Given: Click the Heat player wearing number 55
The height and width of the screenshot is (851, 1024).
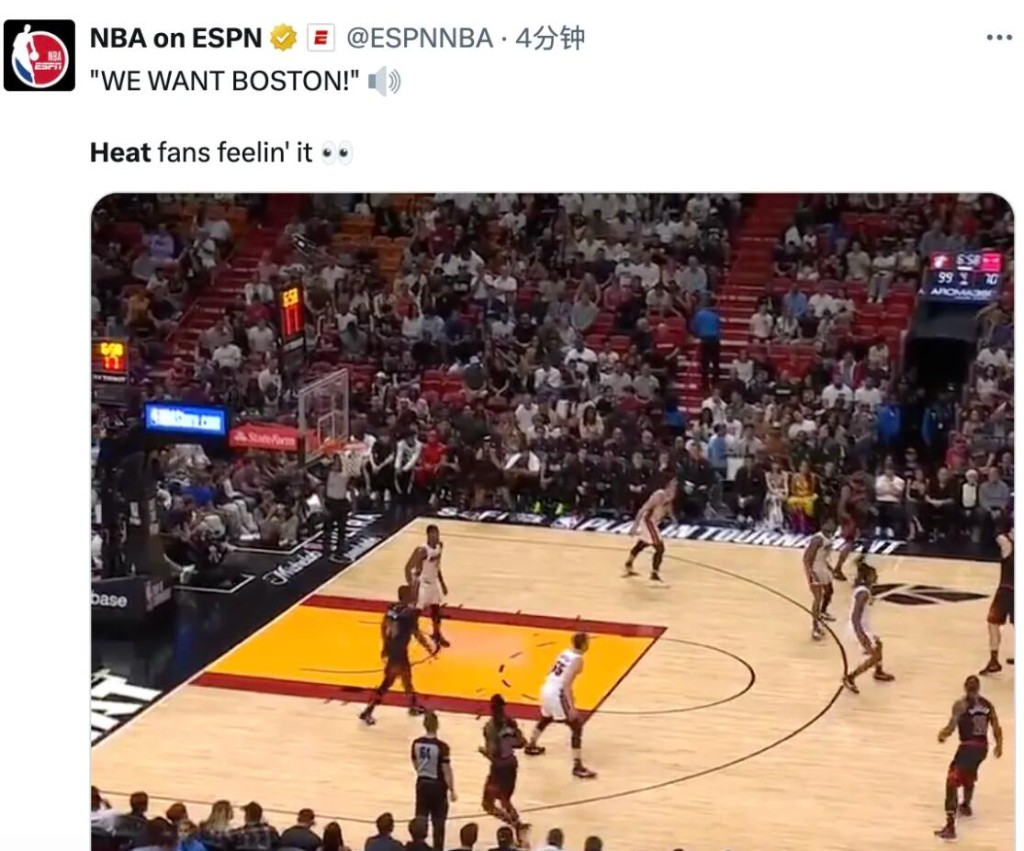Looking at the screenshot, I should (x=561, y=704).
